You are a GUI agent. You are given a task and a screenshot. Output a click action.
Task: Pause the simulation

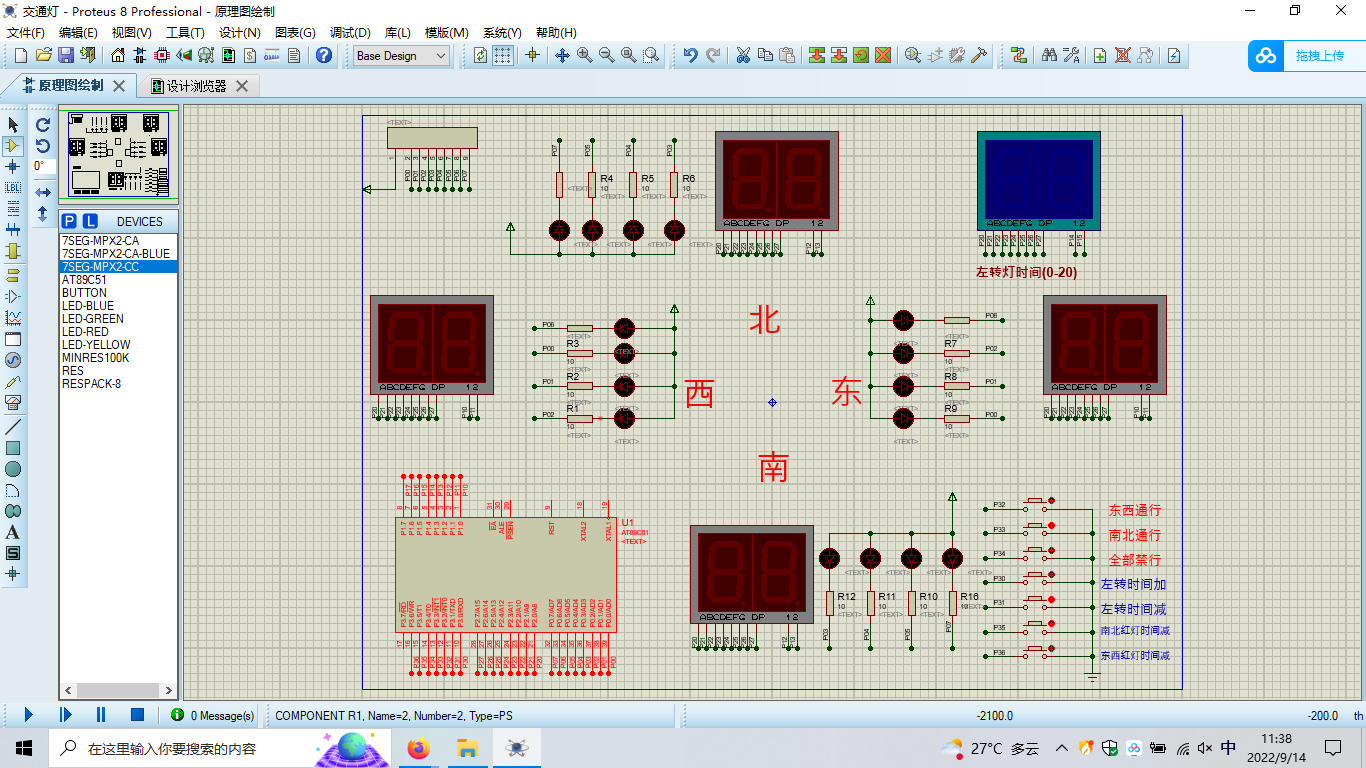click(101, 715)
